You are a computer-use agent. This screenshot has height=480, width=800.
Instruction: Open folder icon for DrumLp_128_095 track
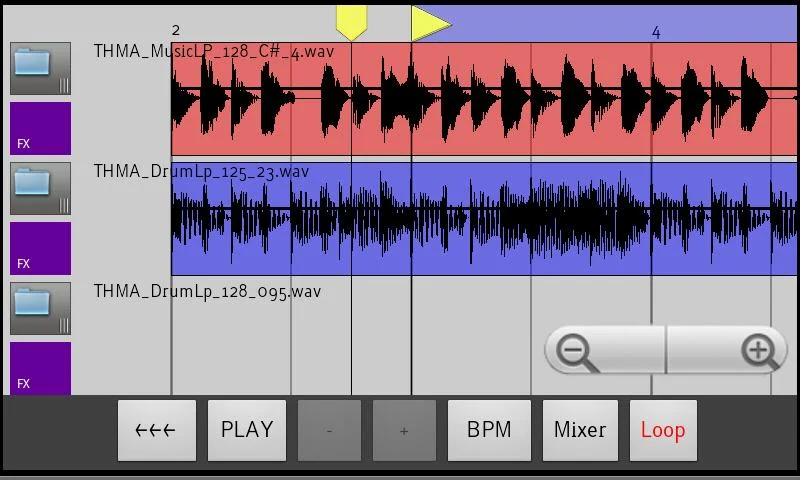click(x=40, y=309)
